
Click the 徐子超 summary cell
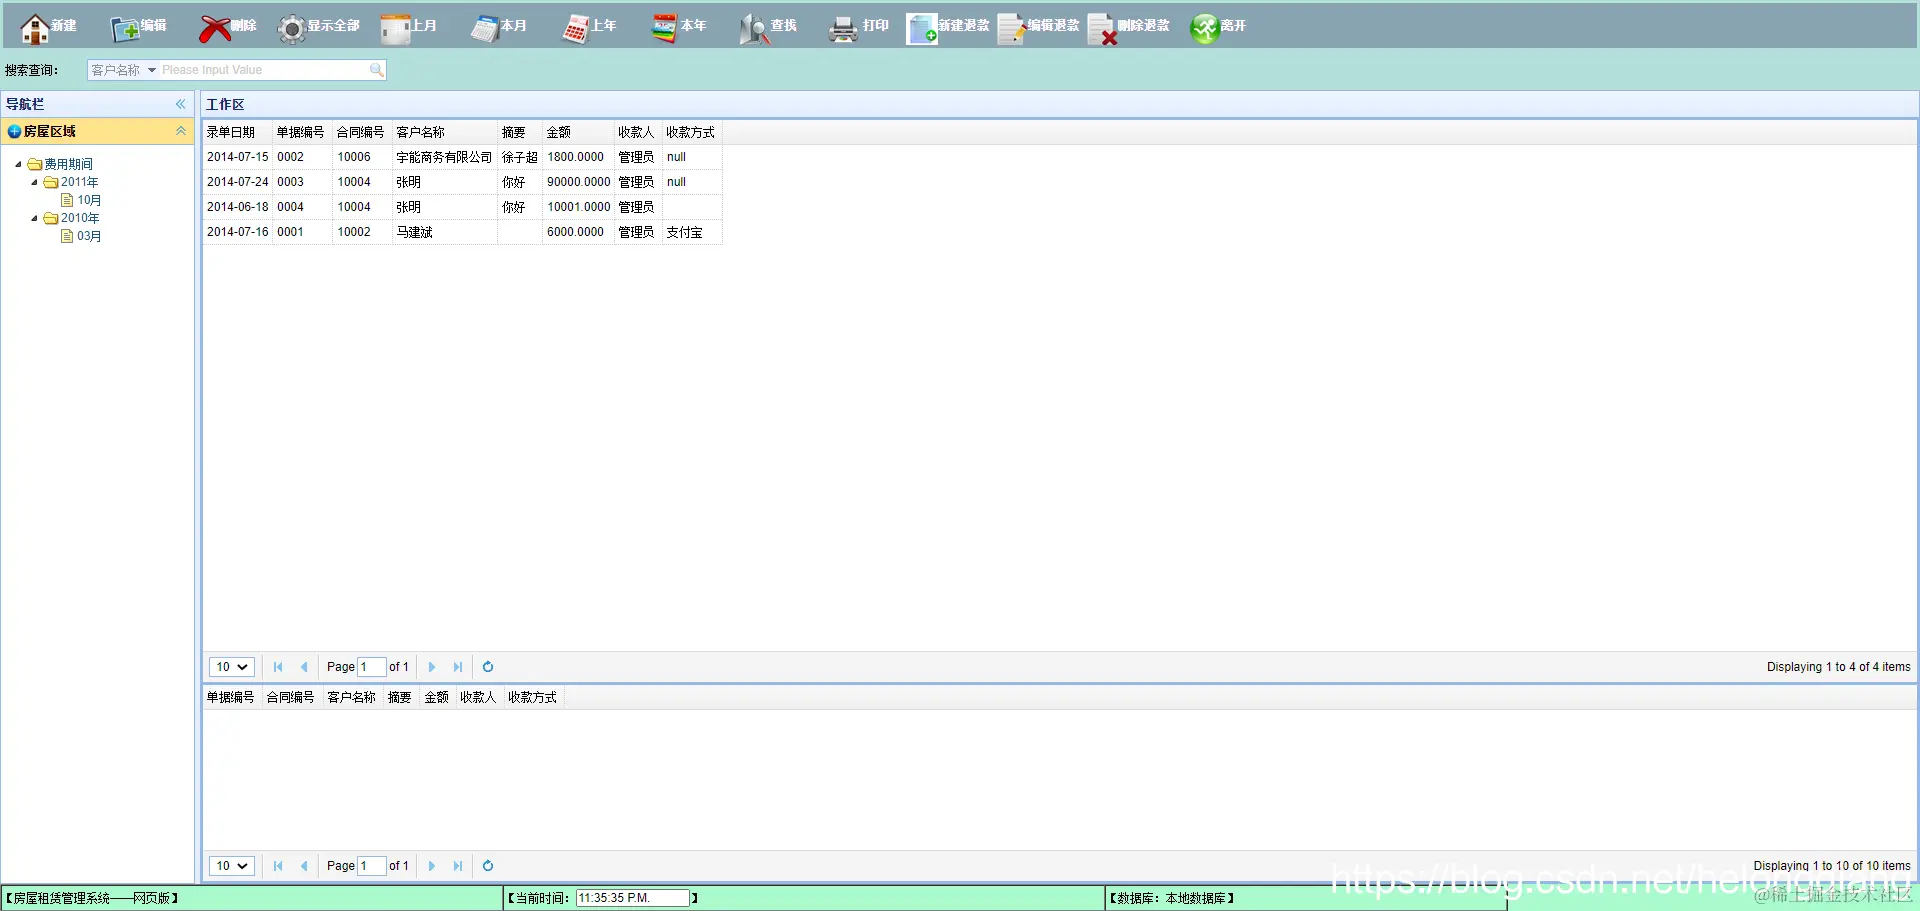click(x=520, y=157)
